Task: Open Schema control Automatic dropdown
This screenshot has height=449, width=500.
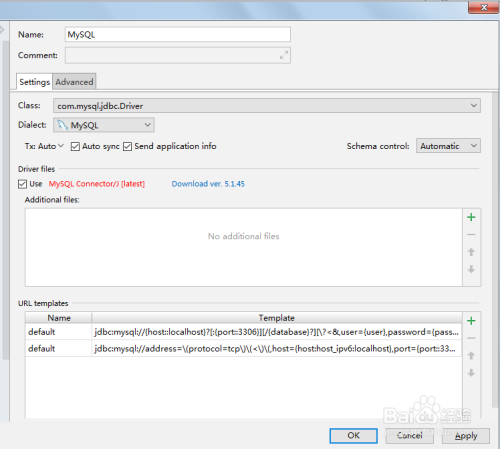Action: coord(448,146)
